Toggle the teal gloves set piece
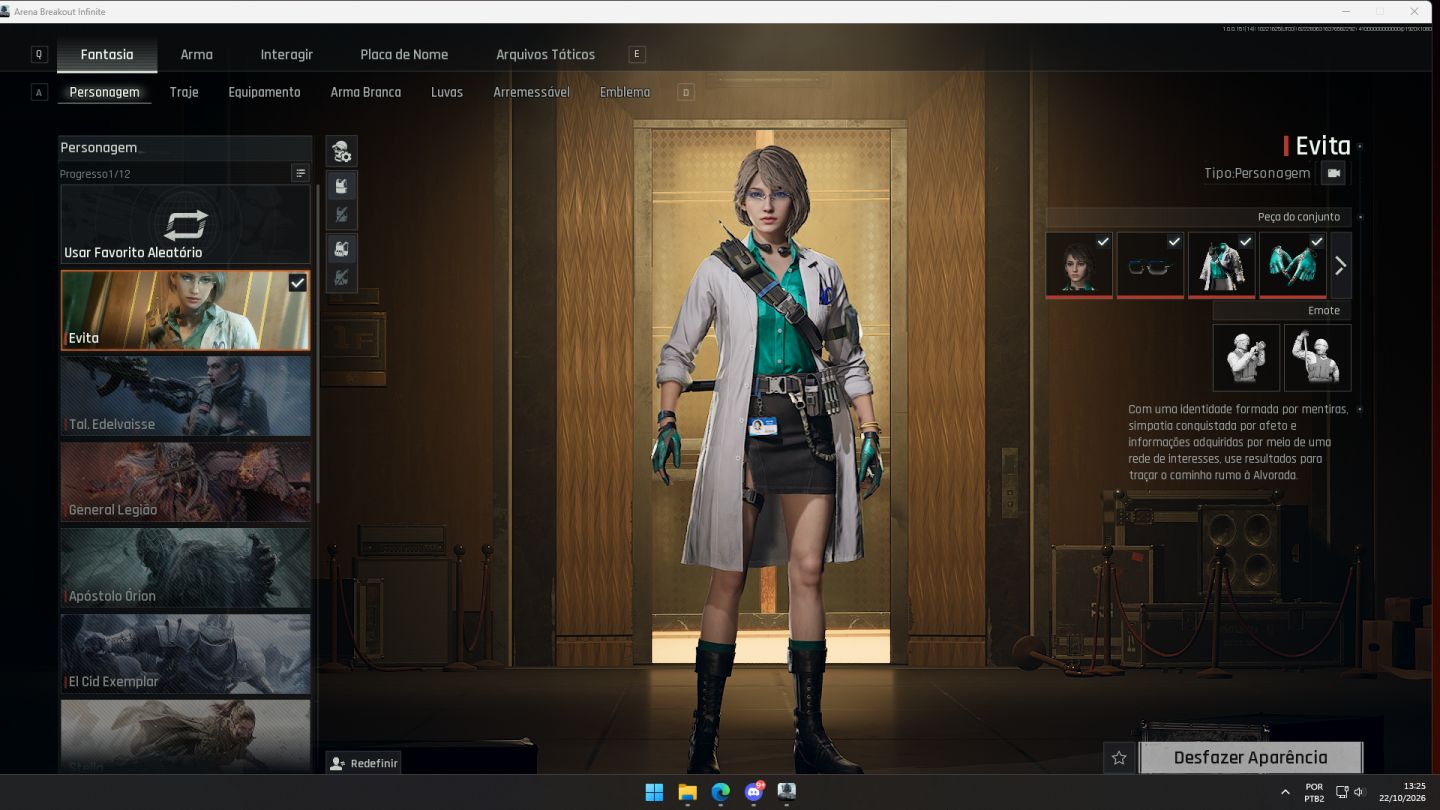Image resolution: width=1440 pixels, height=810 pixels. (1292, 265)
